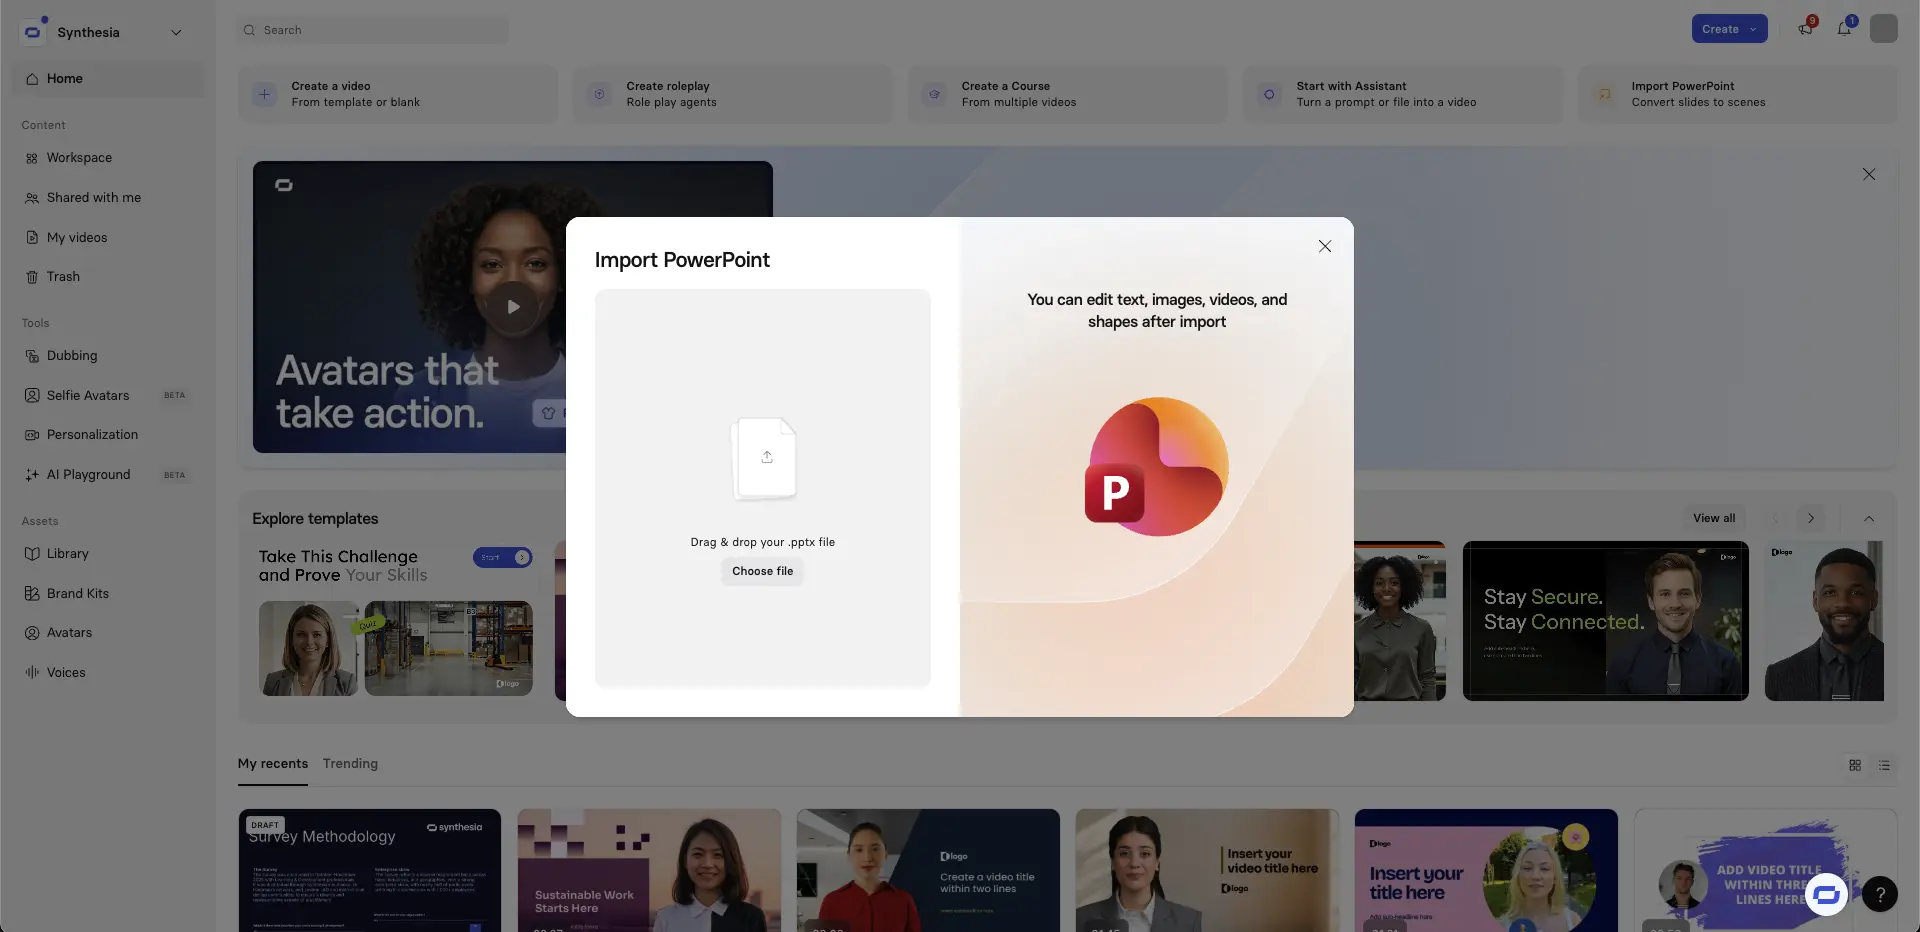Click the plus icon on Create a video
This screenshot has height=932, width=1920.
point(264,94)
